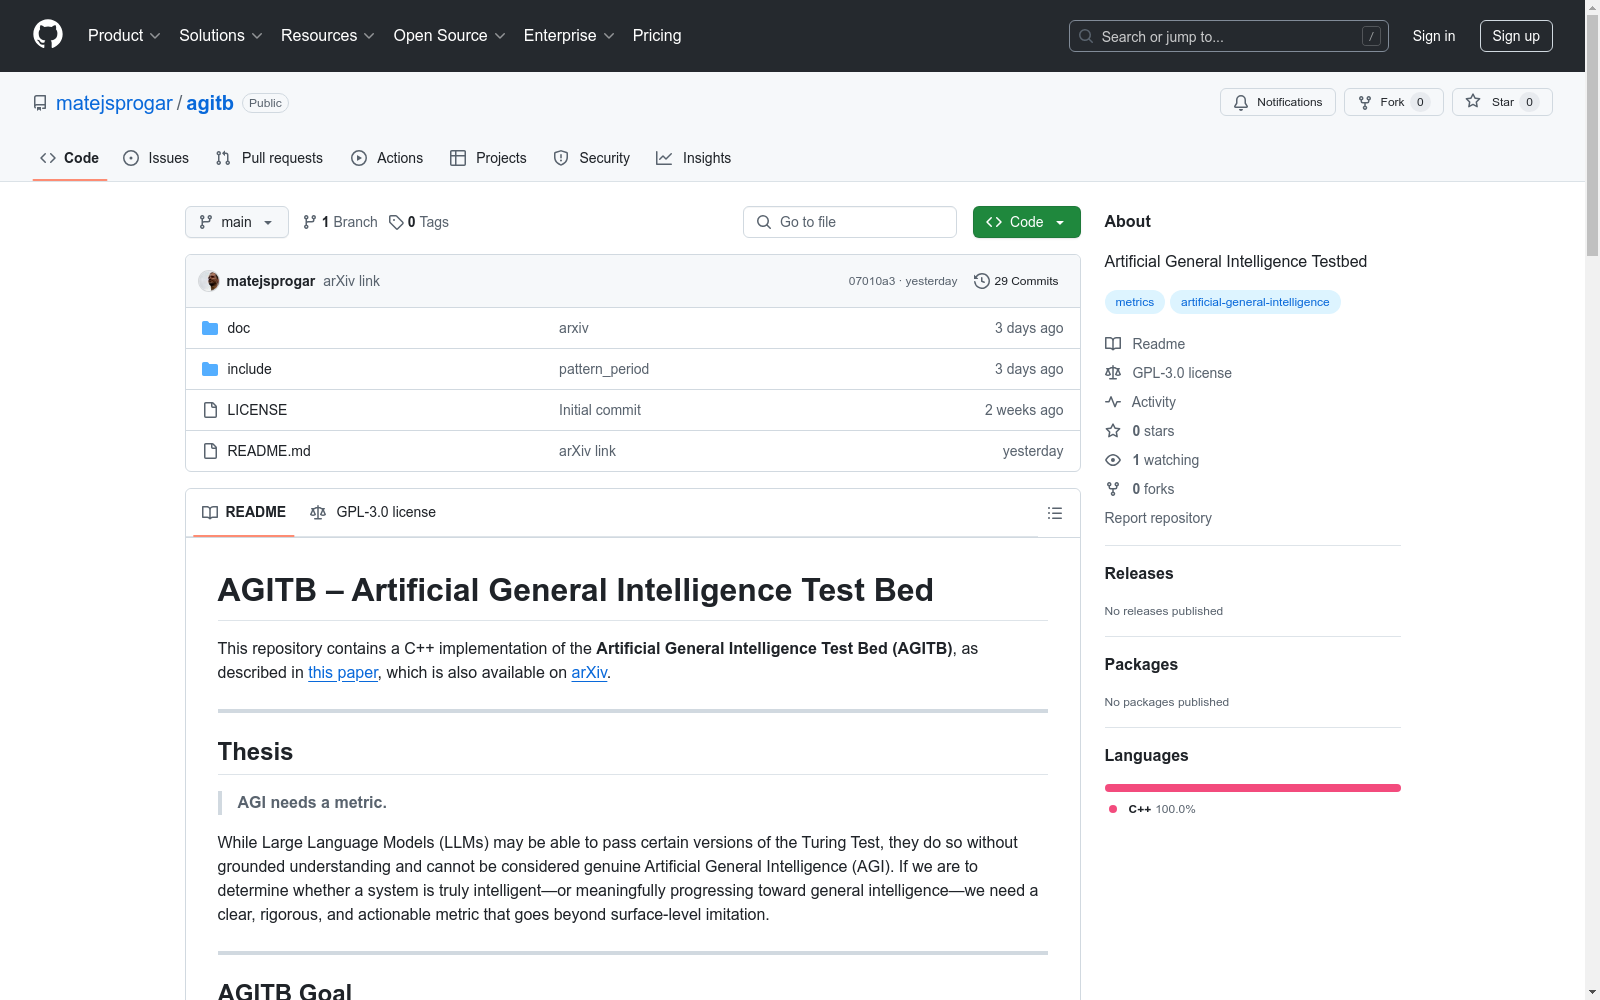View the 29 Commits history
This screenshot has height=1000, width=1600.
1016,281
